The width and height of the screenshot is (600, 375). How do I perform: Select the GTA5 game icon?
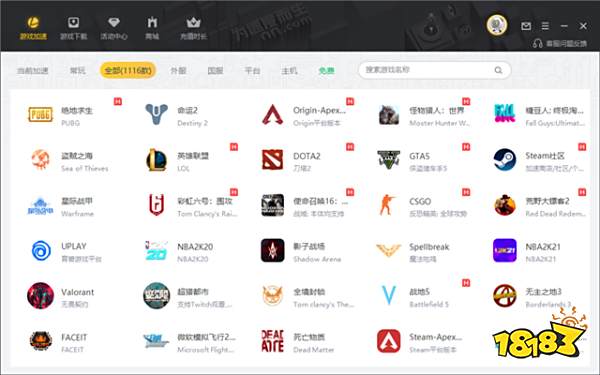pos(389,160)
